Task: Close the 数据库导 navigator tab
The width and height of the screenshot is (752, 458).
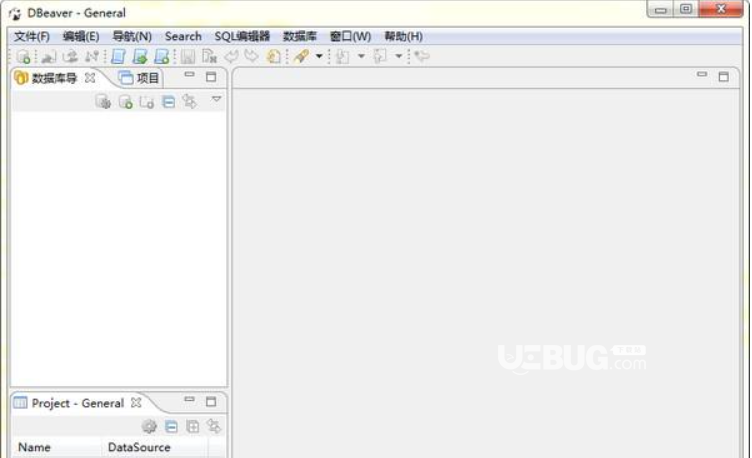Action: [x=90, y=78]
